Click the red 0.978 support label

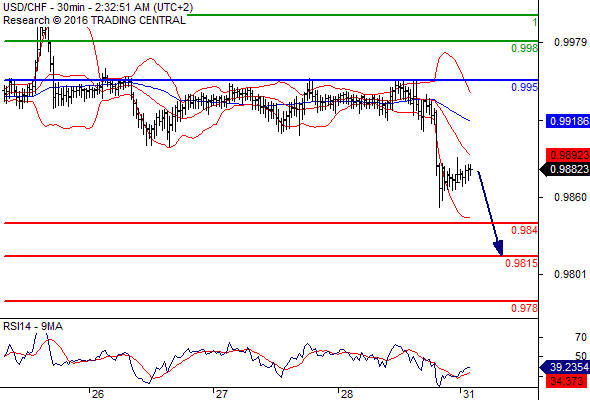point(524,308)
